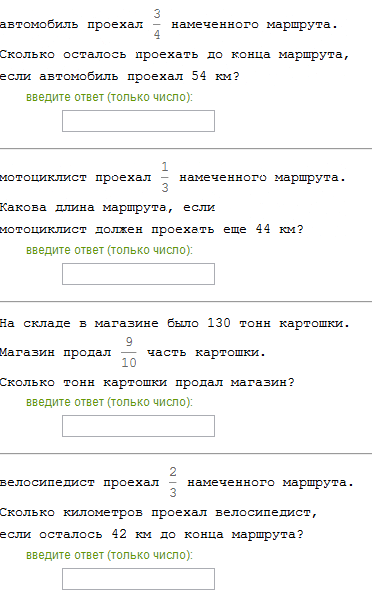This screenshot has width=372, height=596.
Task: Click the text 'мотоциклист должен проехать еще 44 км?'
Action: [152, 229]
